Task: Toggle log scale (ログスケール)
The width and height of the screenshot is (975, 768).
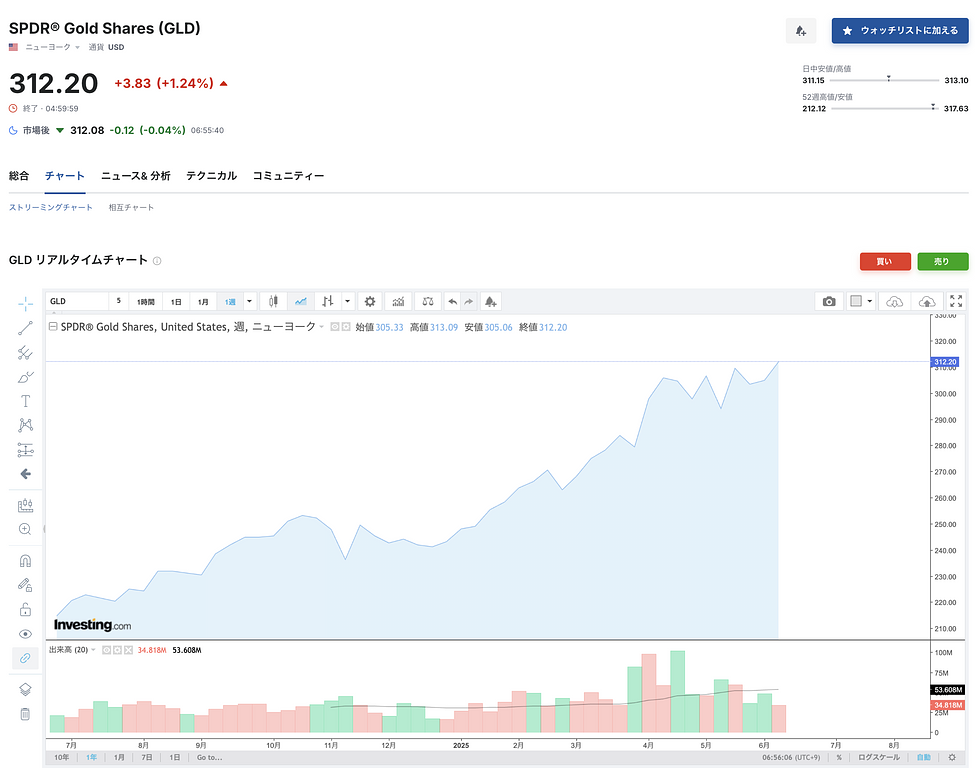Action: coord(877,758)
